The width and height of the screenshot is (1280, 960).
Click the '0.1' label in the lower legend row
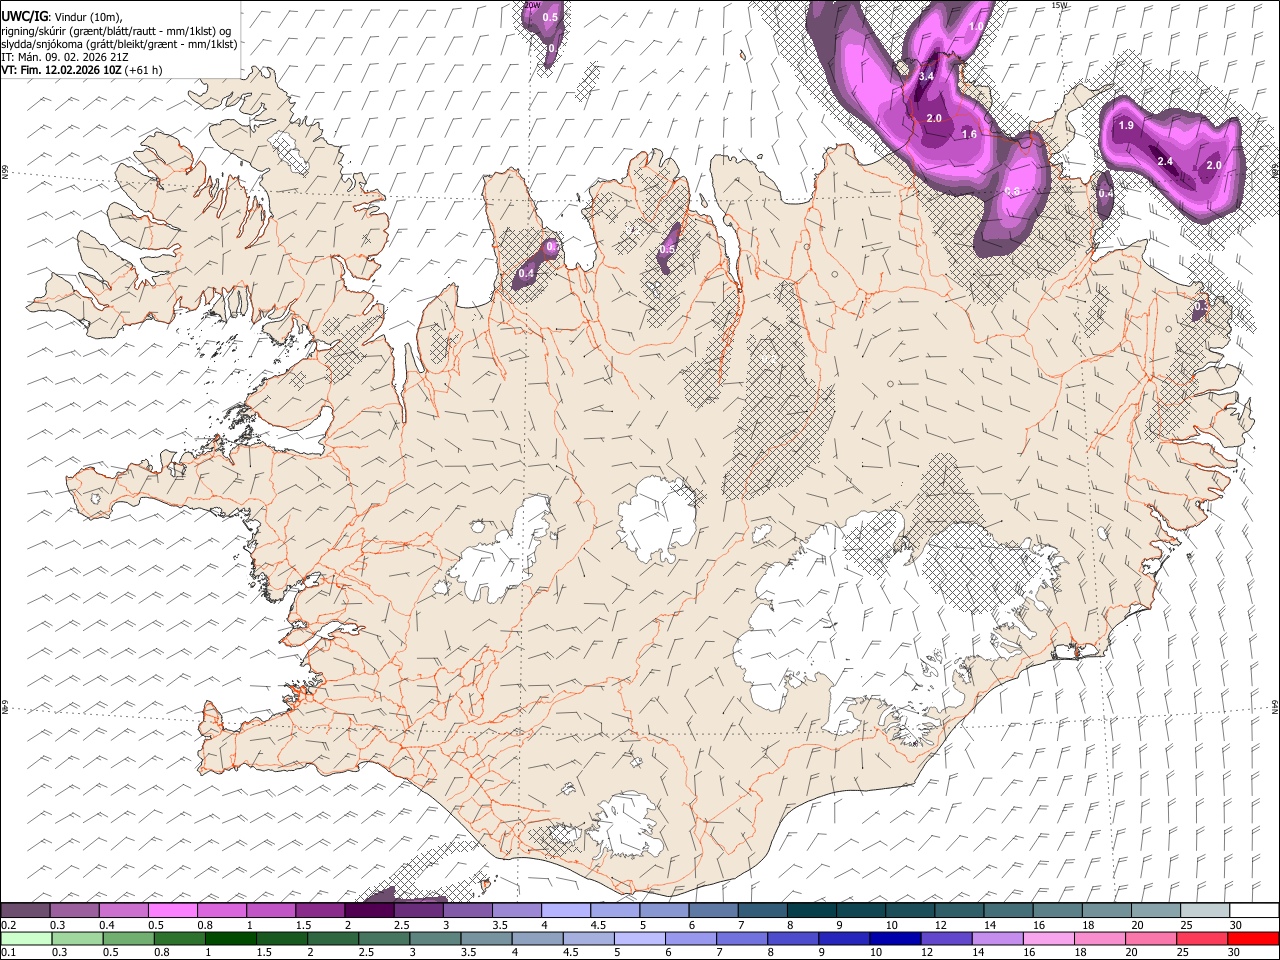(7, 952)
